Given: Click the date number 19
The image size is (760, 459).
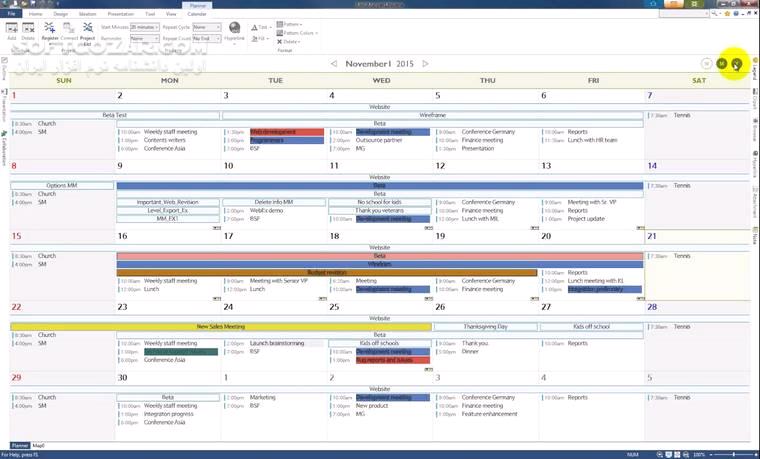Looking at the screenshot, I should coord(440,236).
